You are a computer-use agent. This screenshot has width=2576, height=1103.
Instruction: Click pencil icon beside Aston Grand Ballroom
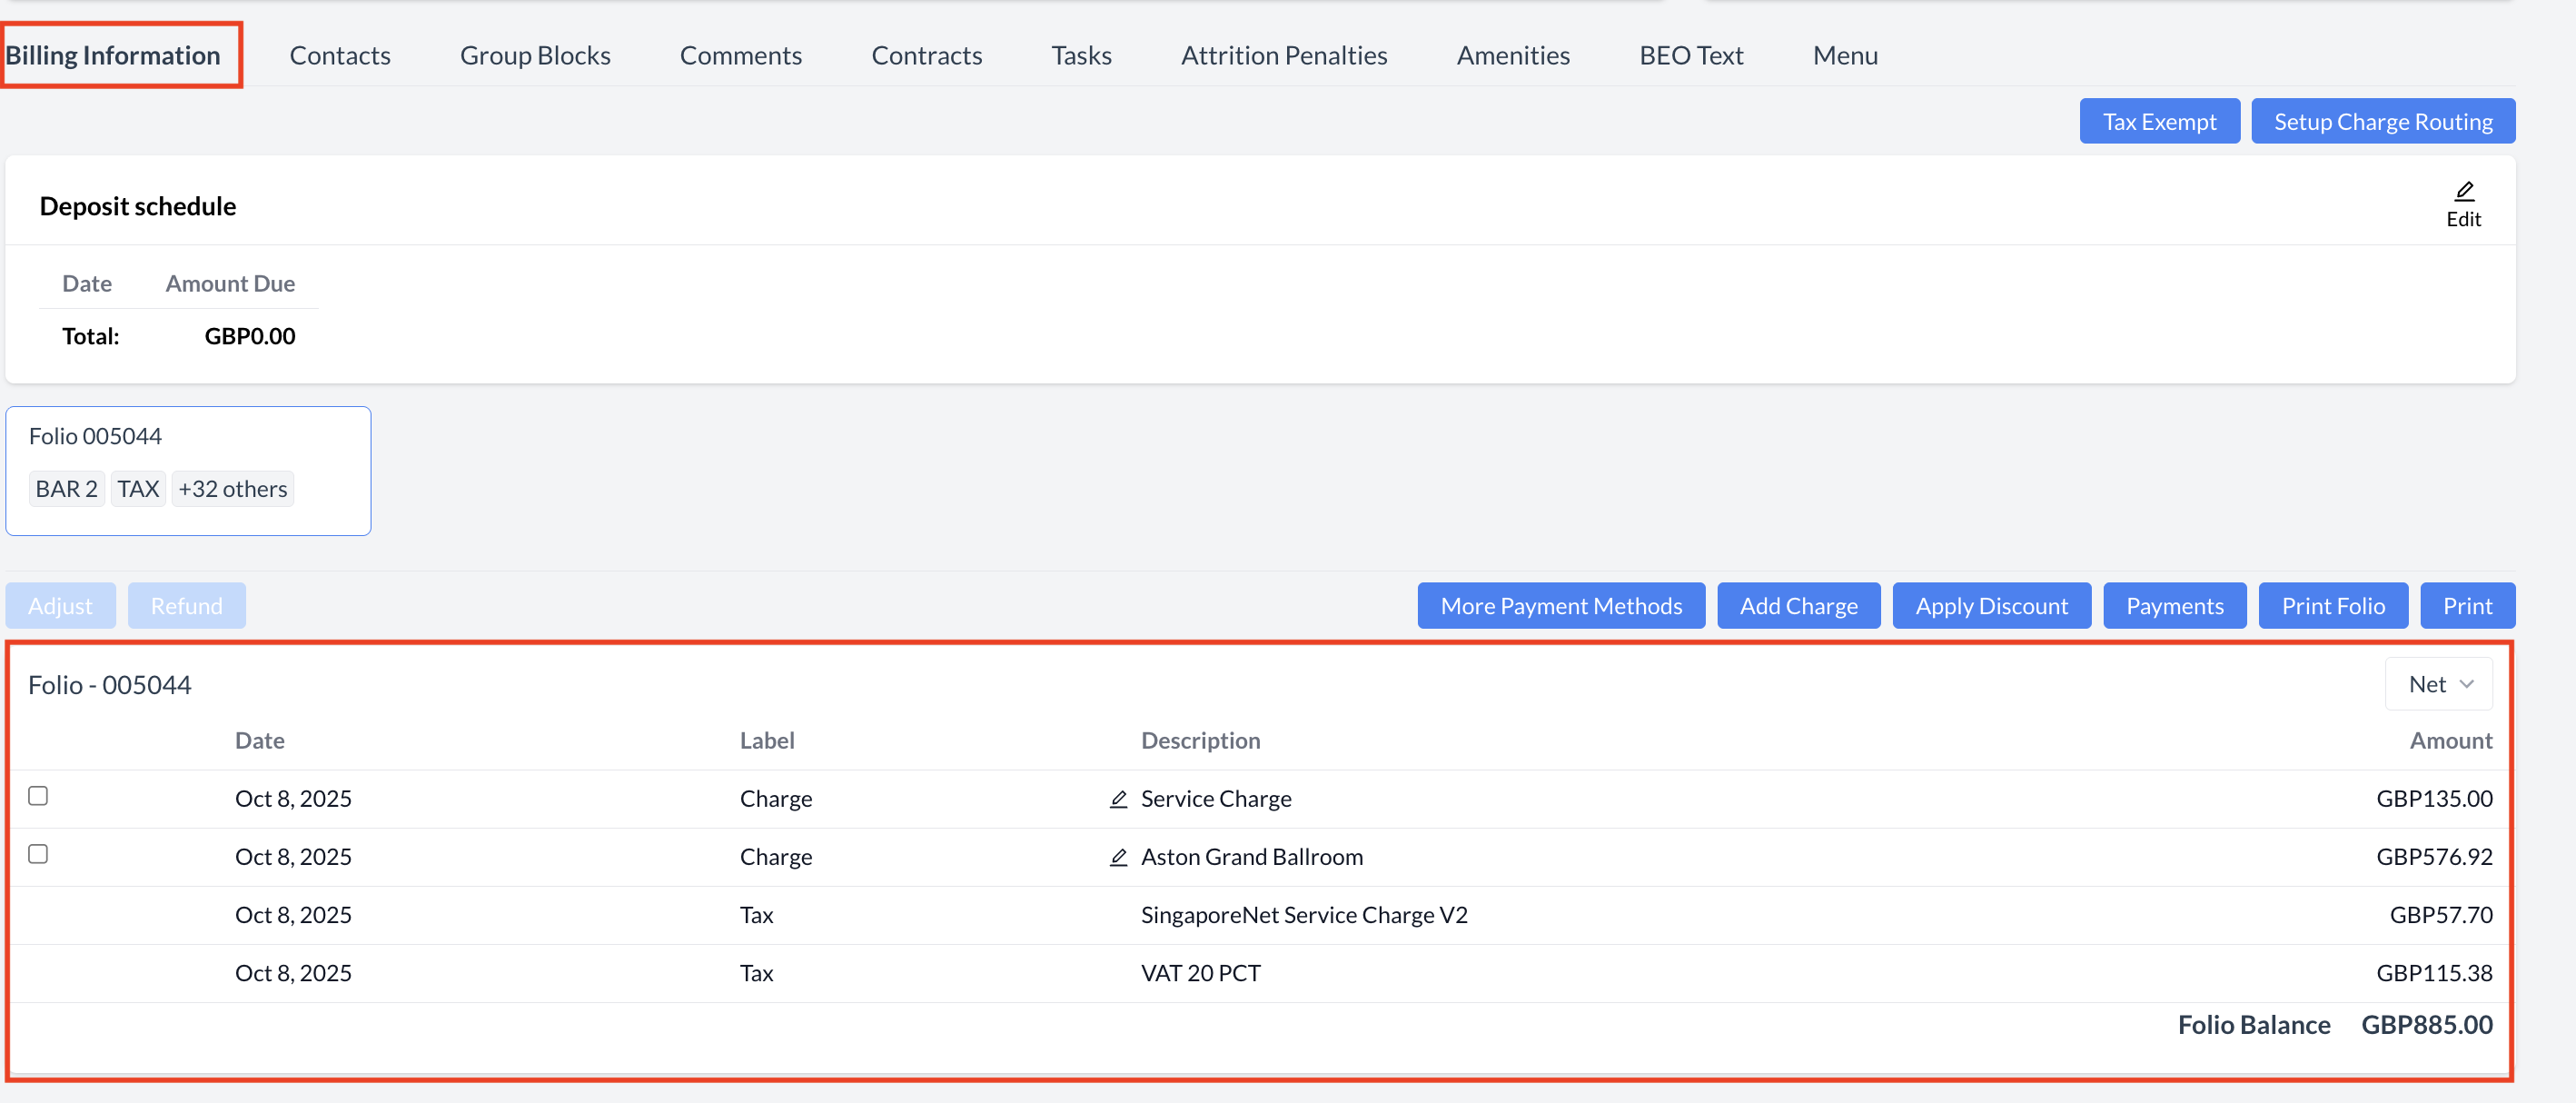point(1118,857)
